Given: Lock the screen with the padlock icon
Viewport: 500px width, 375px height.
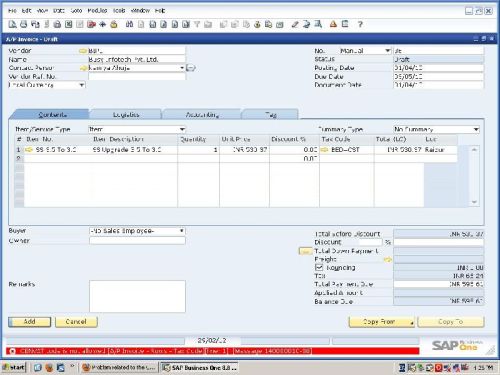Looking at the screenshot, I should click(x=114, y=24).
